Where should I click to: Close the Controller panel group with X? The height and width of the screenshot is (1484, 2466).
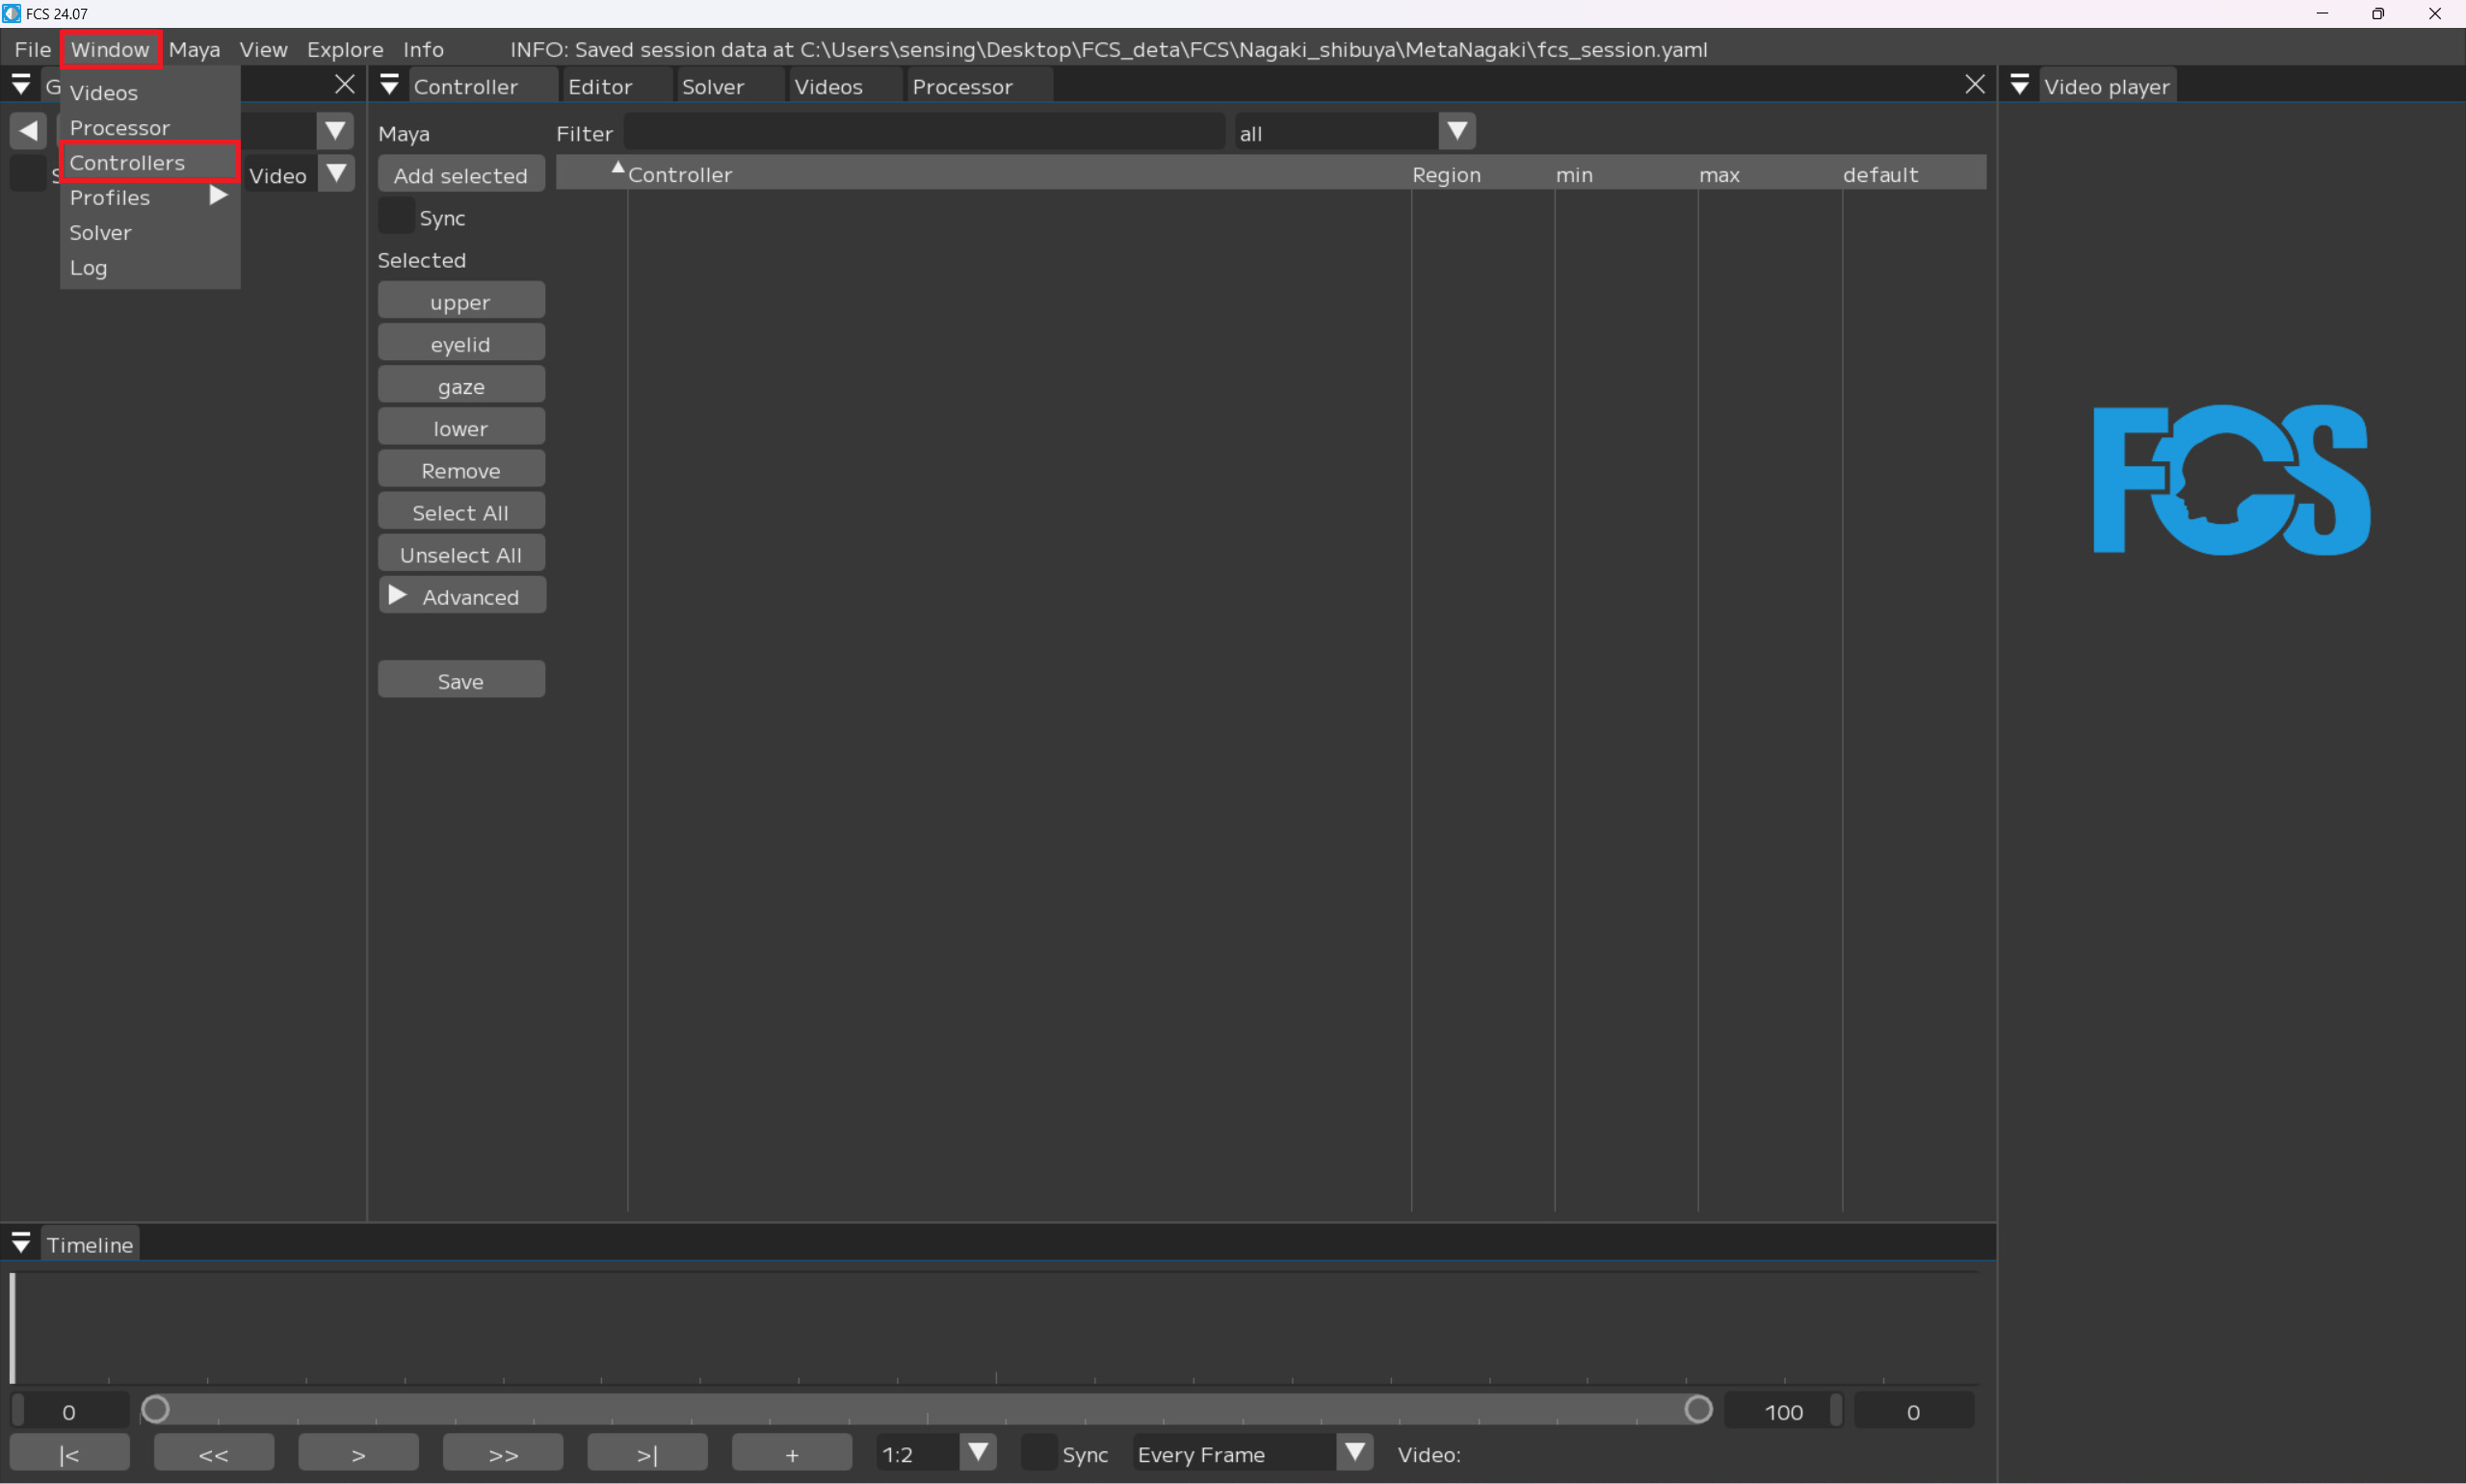pos(1974,85)
